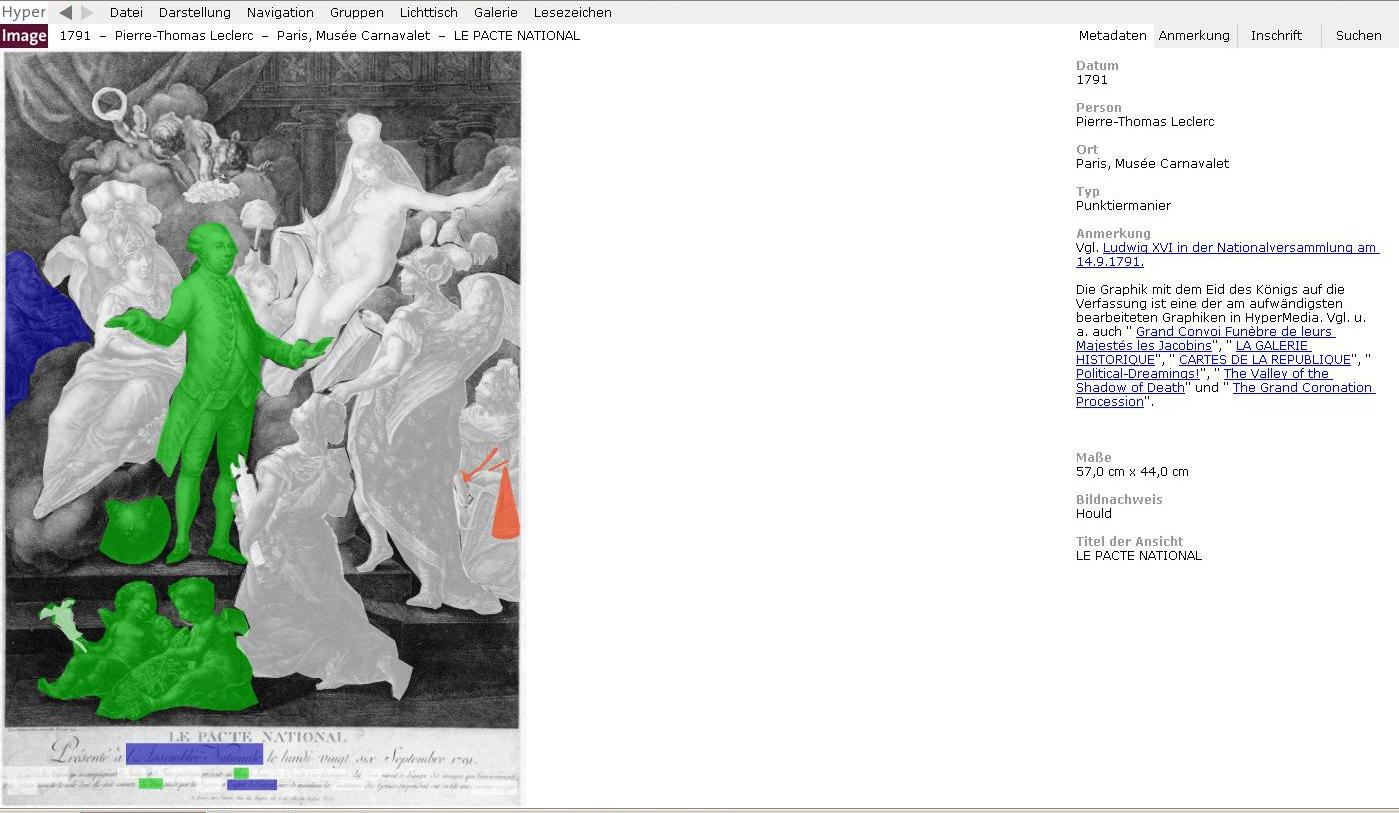The image size is (1399, 813).
Task: Switch to the Suchen tab
Action: pyautogui.click(x=1358, y=35)
